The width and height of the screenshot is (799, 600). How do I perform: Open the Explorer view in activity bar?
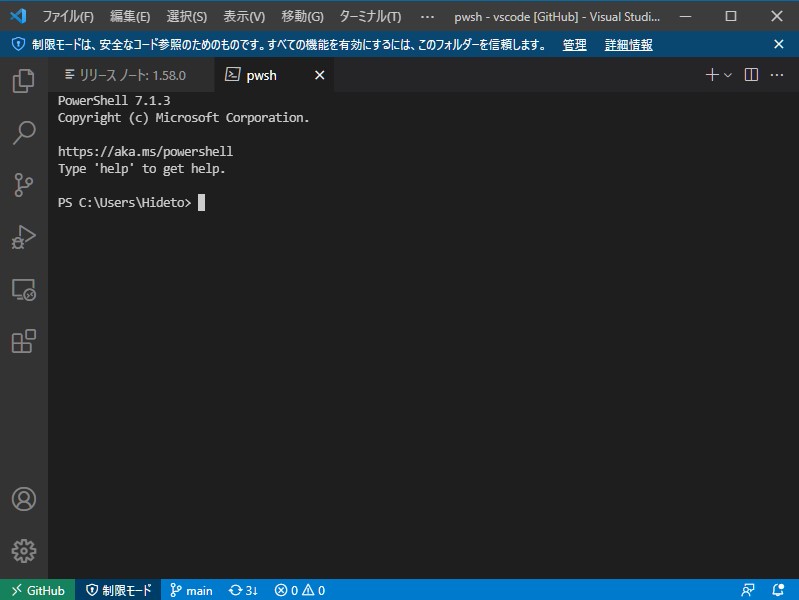pos(23,81)
